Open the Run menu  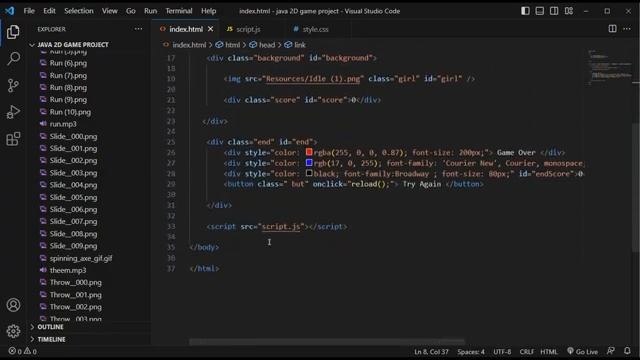pyautogui.click(x=150, y=11)
